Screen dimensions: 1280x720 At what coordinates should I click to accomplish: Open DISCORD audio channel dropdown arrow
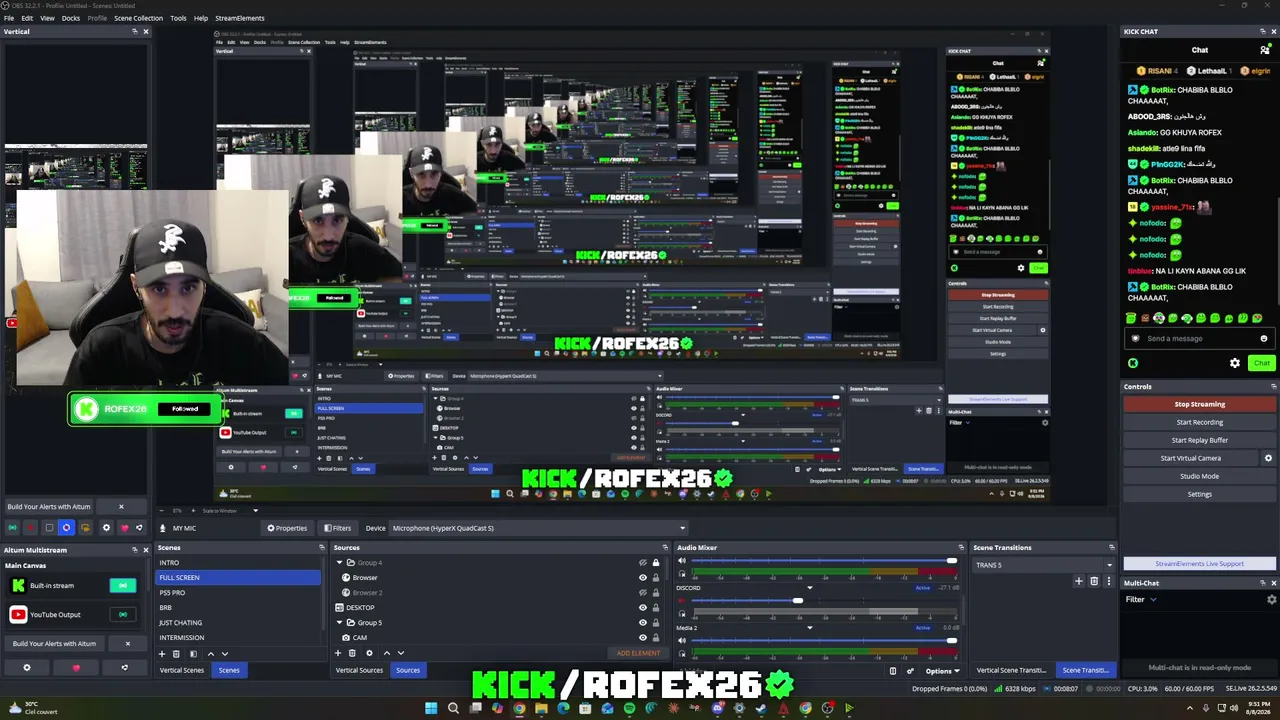(809, 588)
